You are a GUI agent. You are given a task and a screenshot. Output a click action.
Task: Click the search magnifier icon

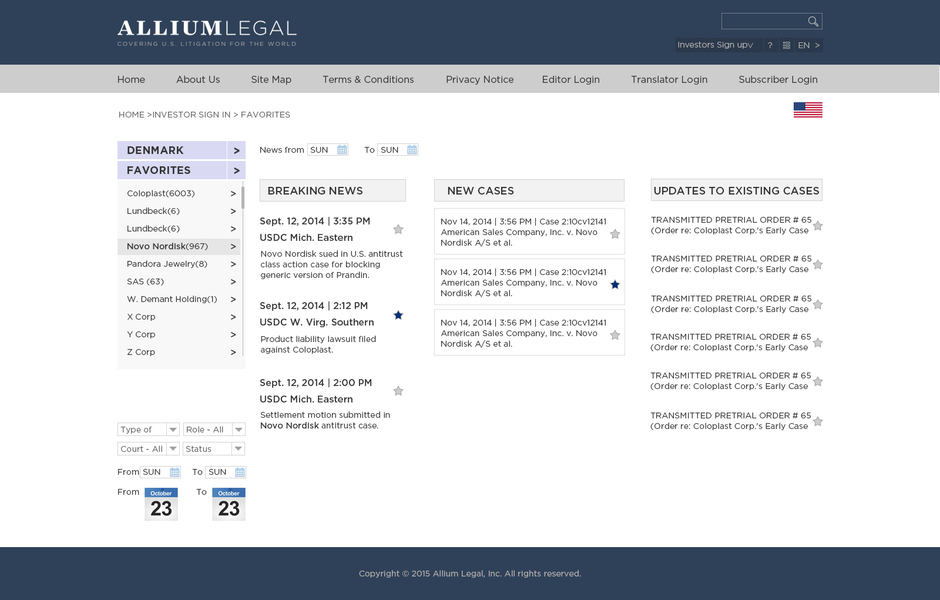coord(812,22)
